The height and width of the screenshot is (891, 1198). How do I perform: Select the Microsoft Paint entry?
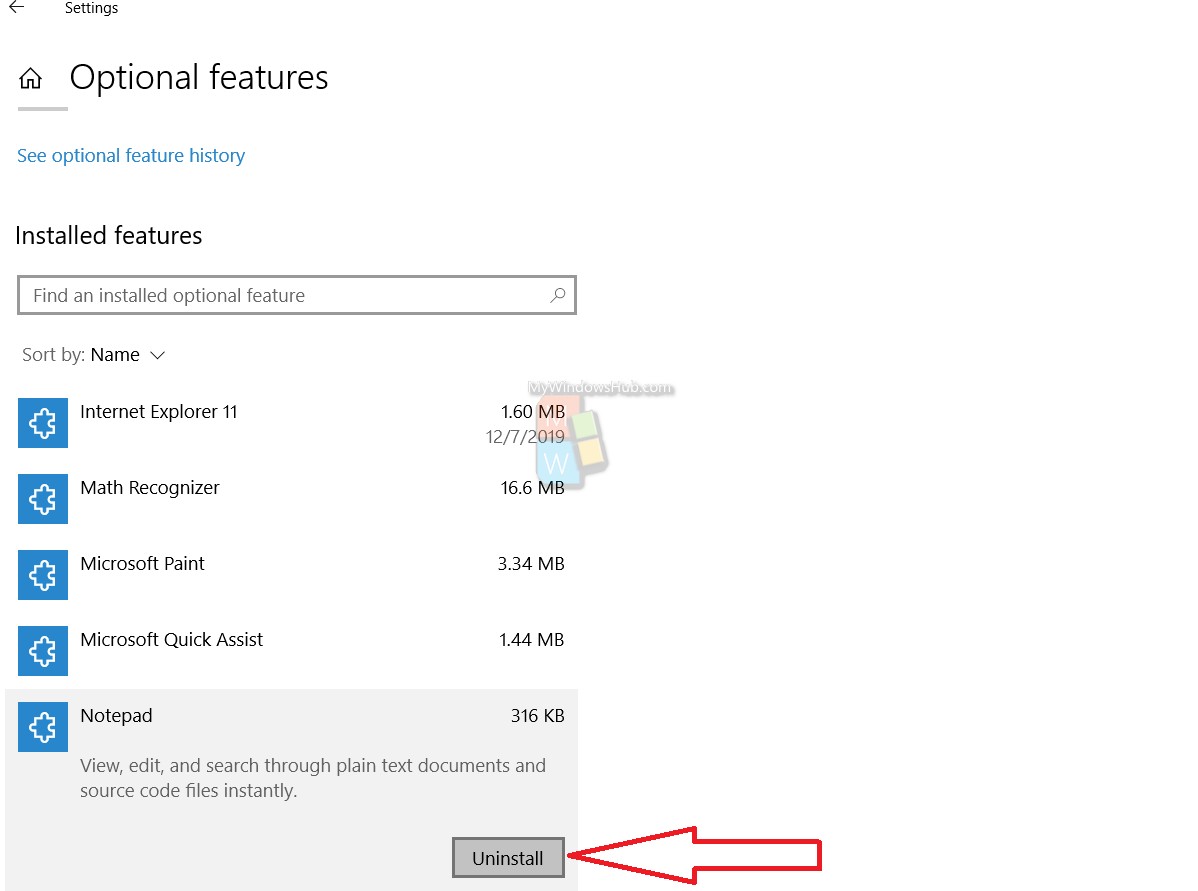[291, 575]
